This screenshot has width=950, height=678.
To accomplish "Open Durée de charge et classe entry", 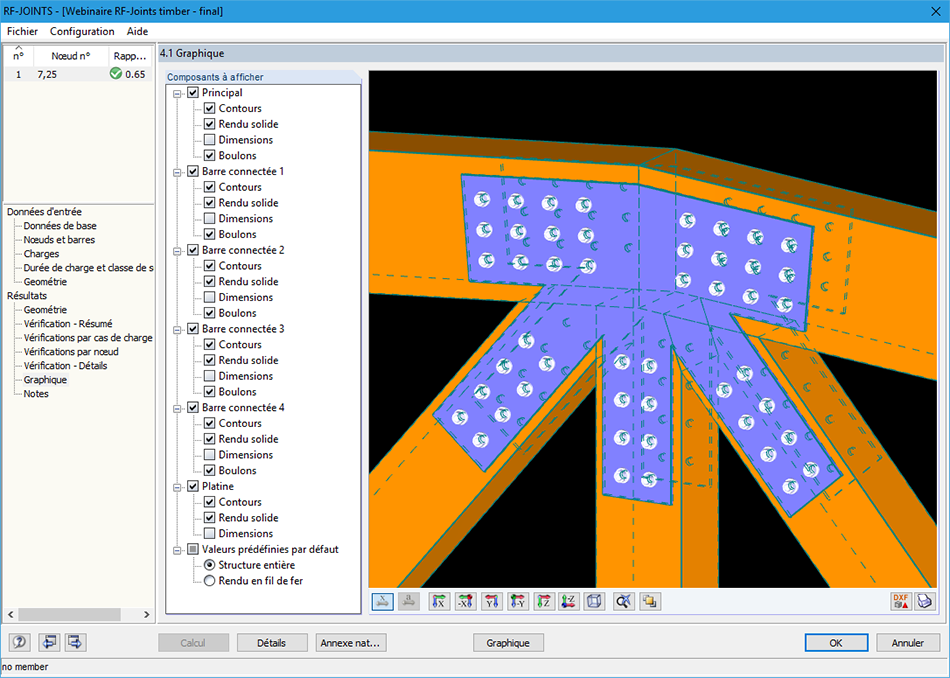I will [x=88, y=268].
